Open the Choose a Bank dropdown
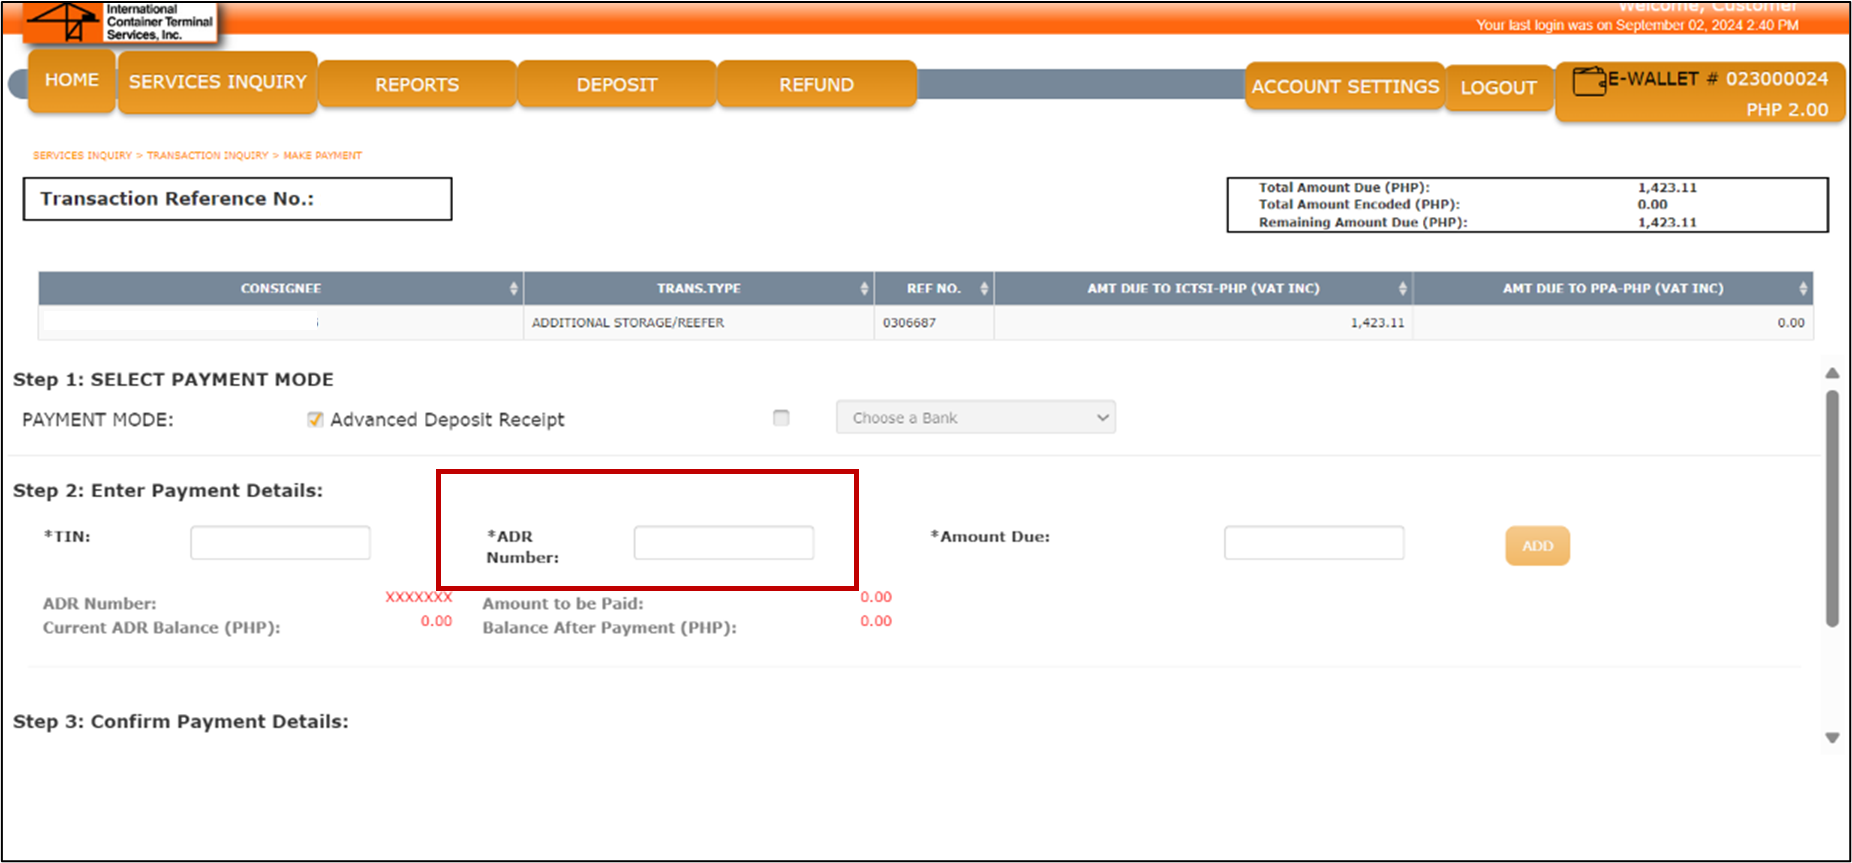The width and height of the screenshot is (1852, 863). 975,418
